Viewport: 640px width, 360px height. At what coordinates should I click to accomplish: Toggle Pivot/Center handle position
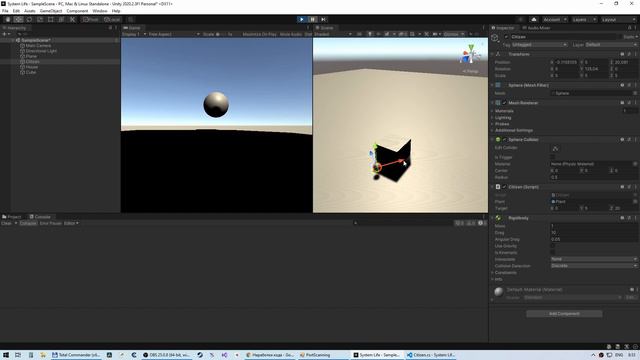(x=91, y=20)
